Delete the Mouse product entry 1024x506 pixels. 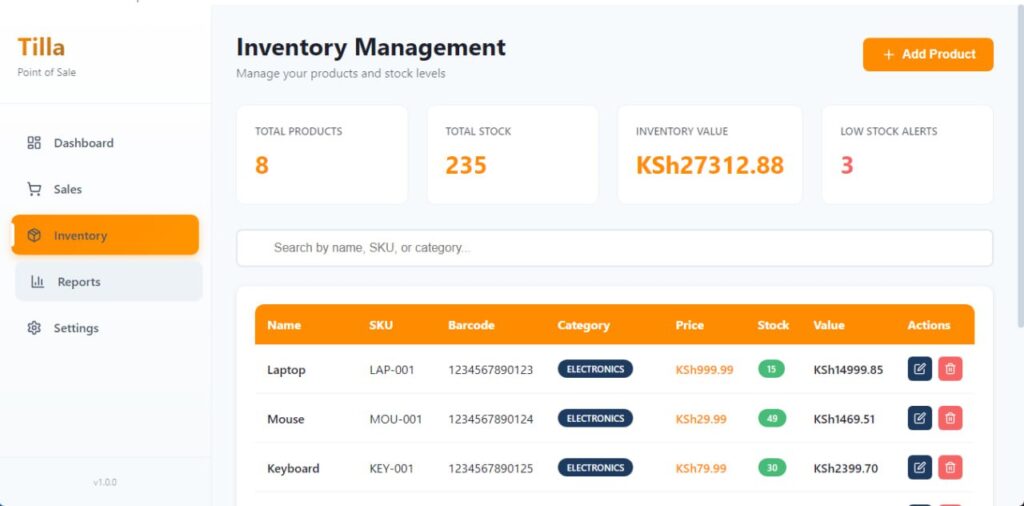pyautogui.click(x=950, y=418)
